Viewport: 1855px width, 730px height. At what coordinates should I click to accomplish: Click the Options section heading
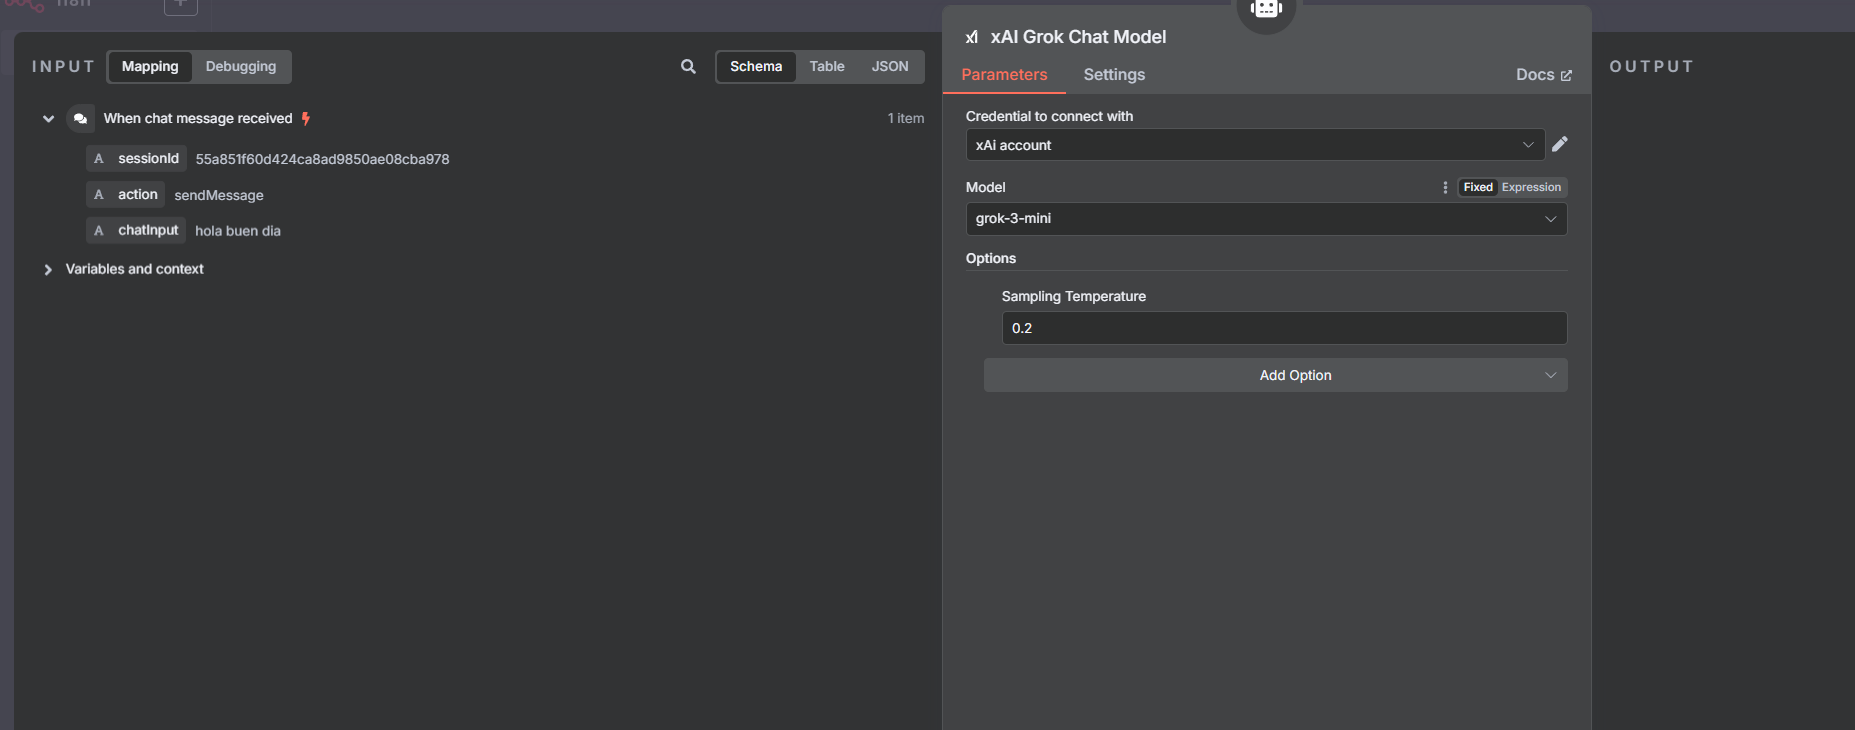[x=990, y=258]
